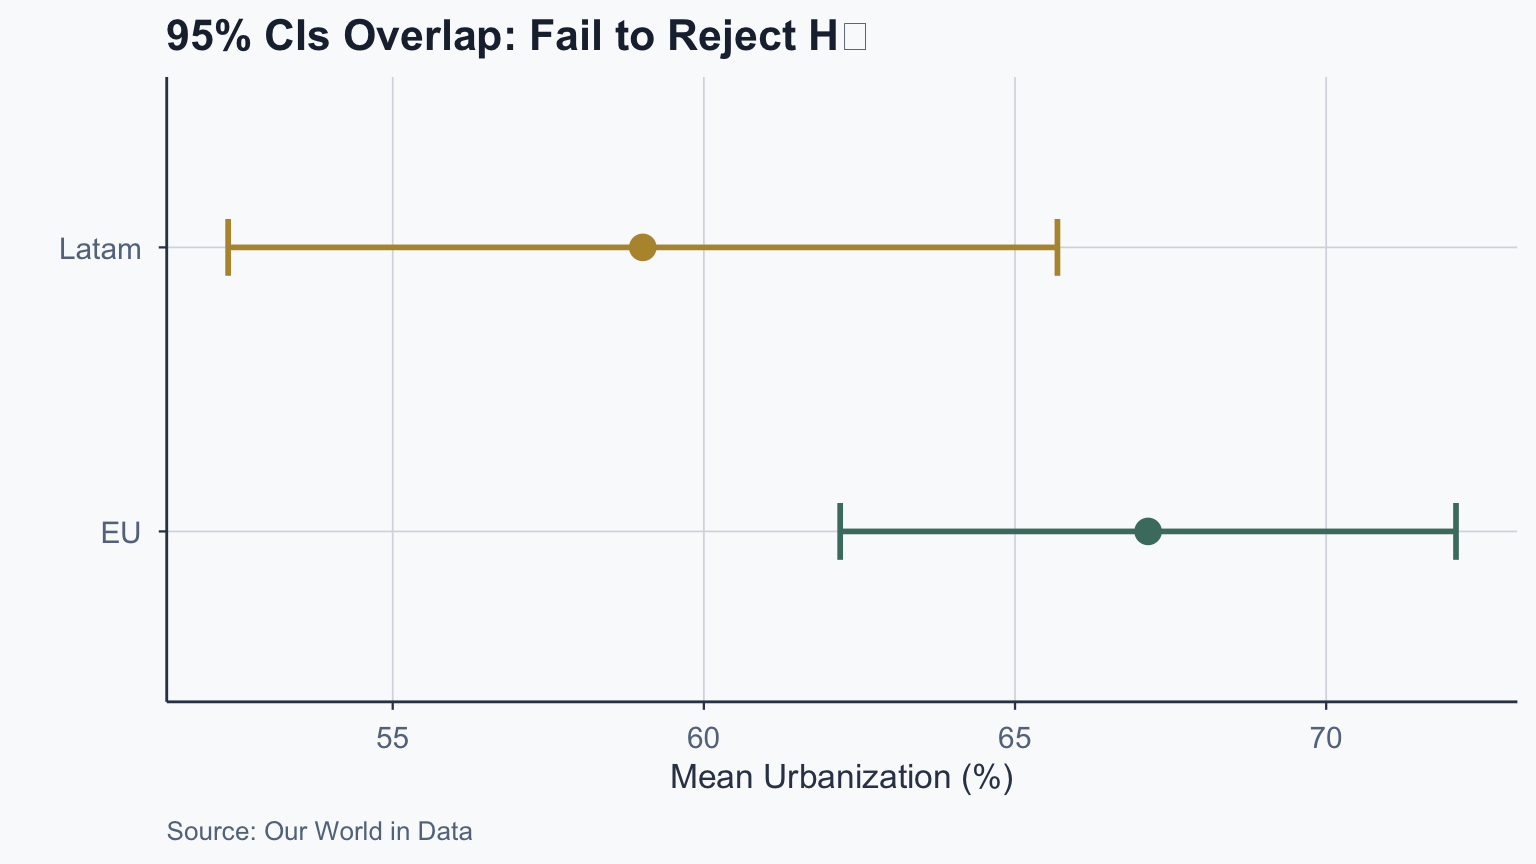
Task: Click the EU error bar right of its mean
Action: [1300, 531]
